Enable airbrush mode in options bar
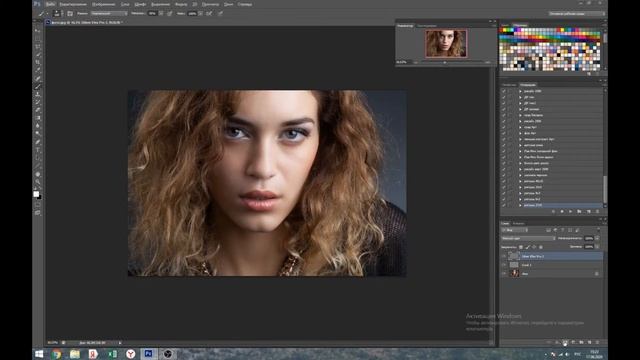The image size is (640, 360). [209, 13]
